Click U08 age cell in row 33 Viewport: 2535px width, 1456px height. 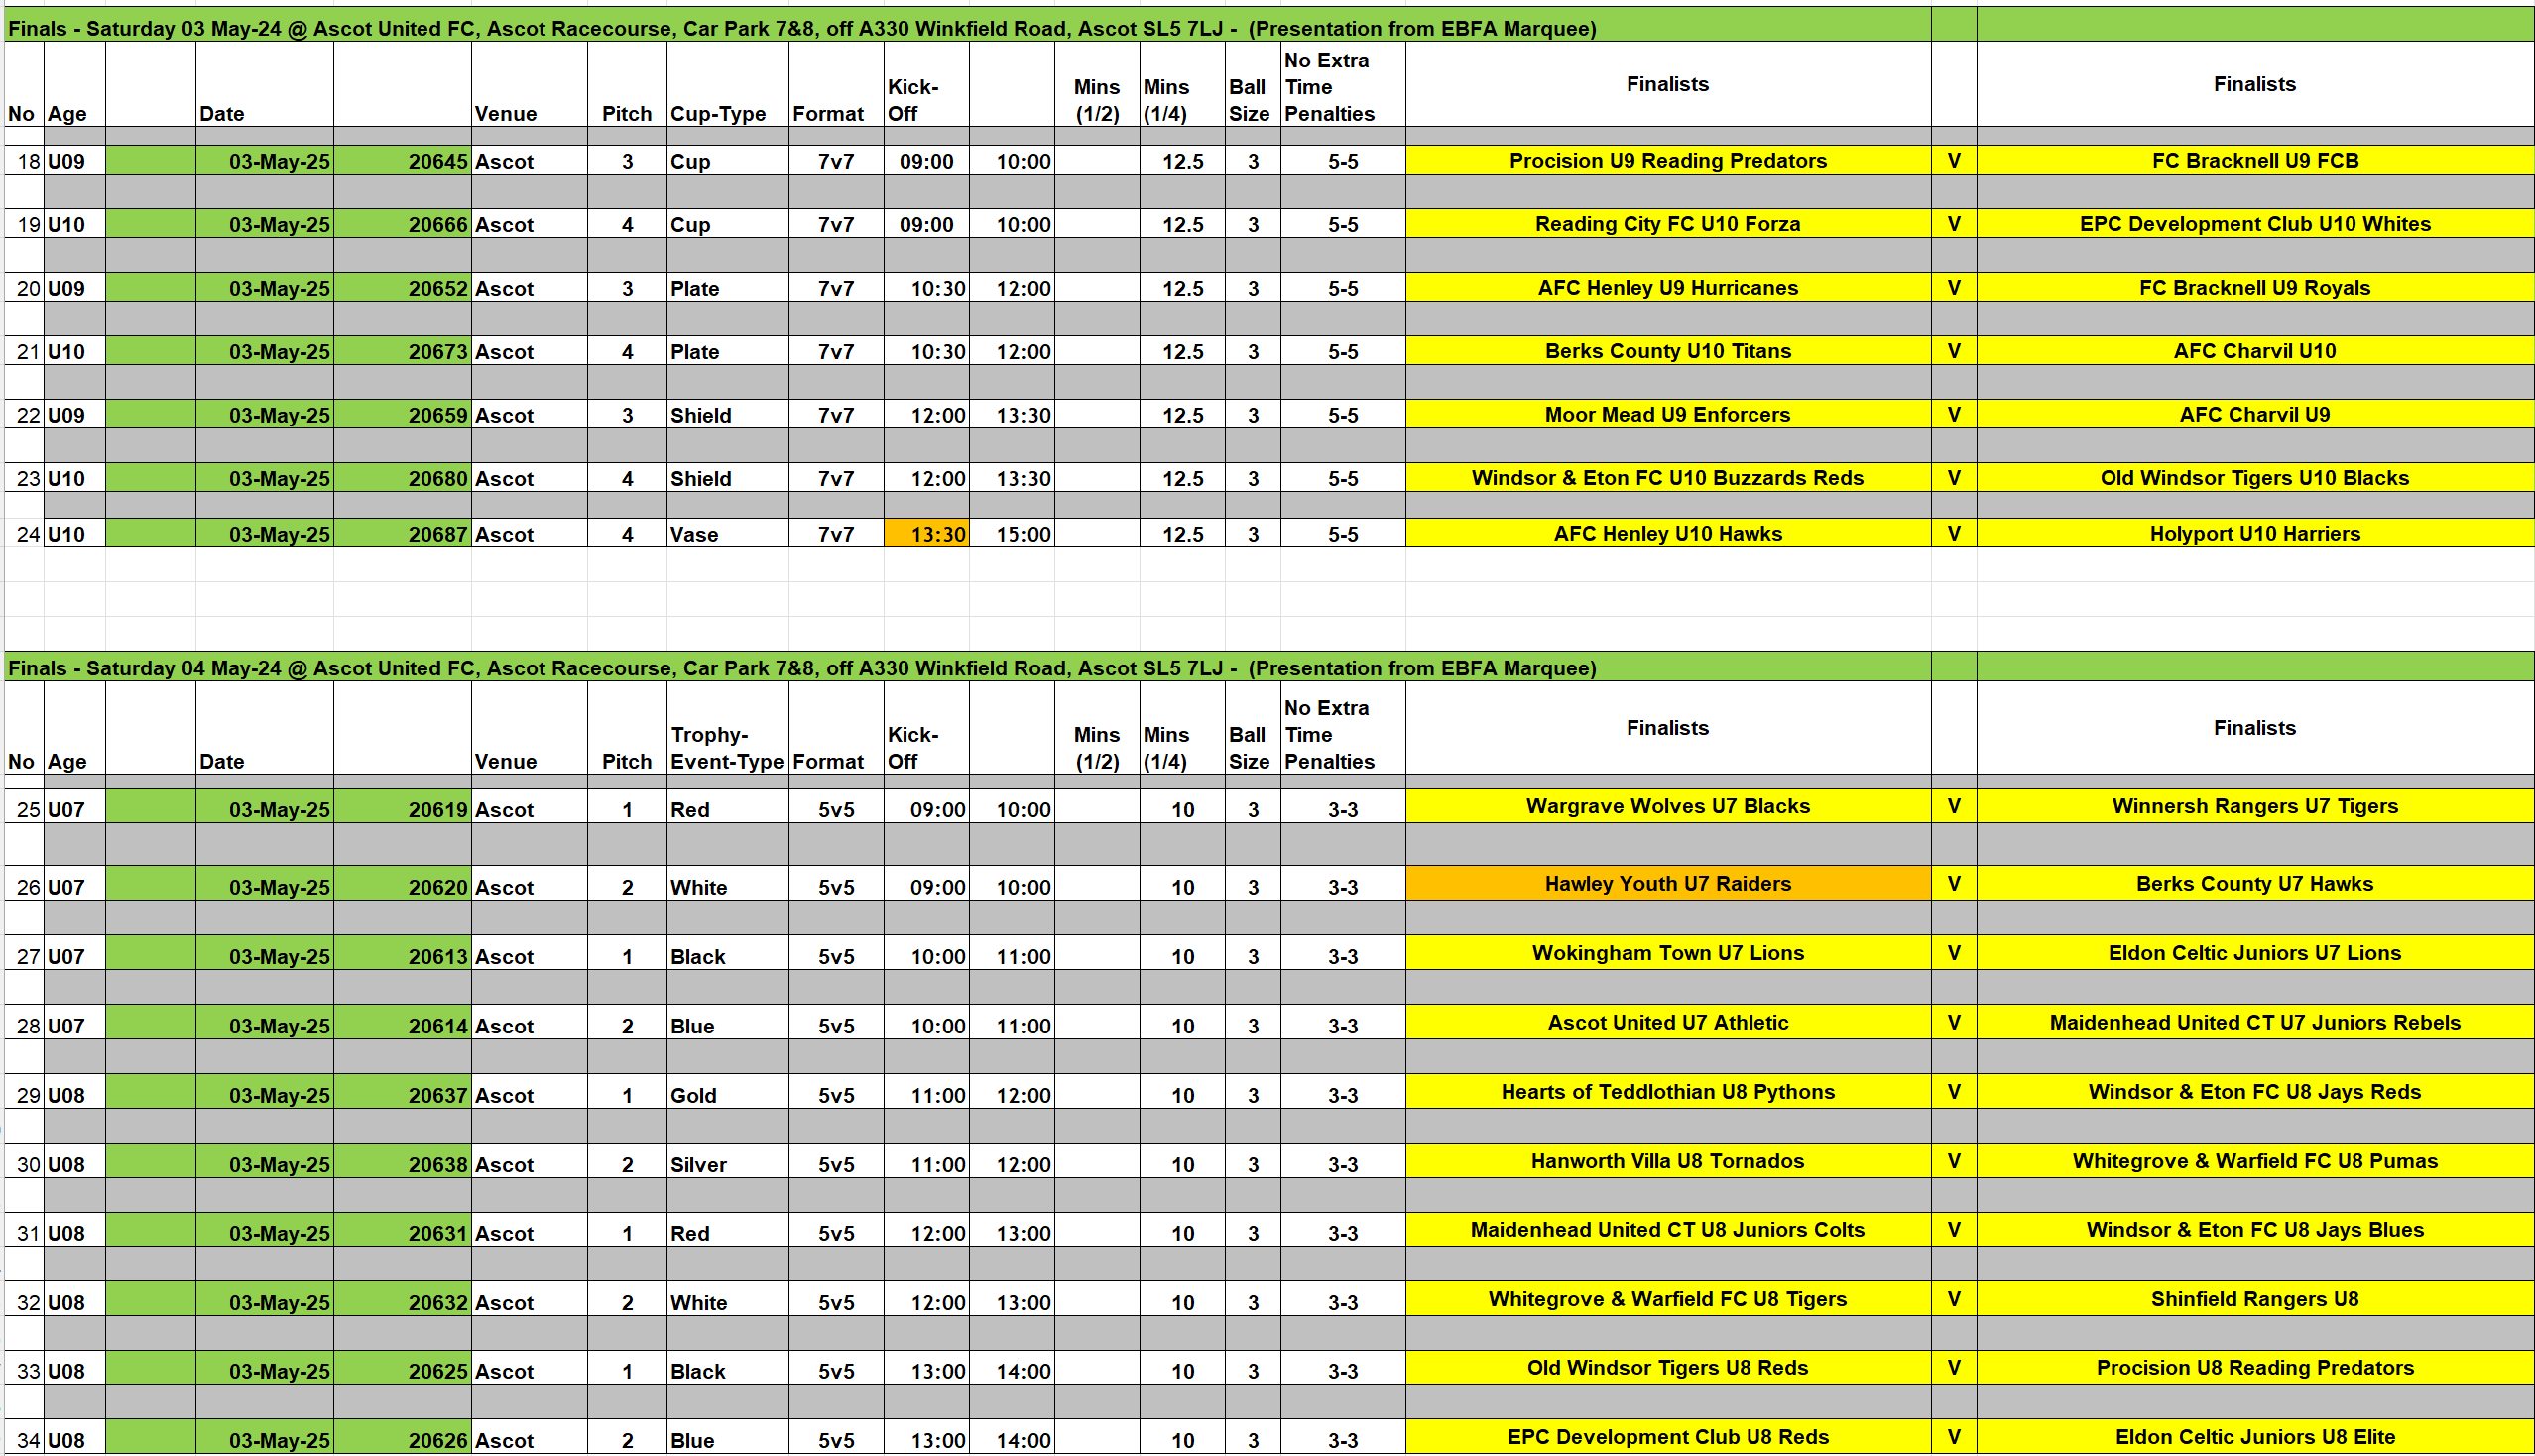[x=74, y=1370]
